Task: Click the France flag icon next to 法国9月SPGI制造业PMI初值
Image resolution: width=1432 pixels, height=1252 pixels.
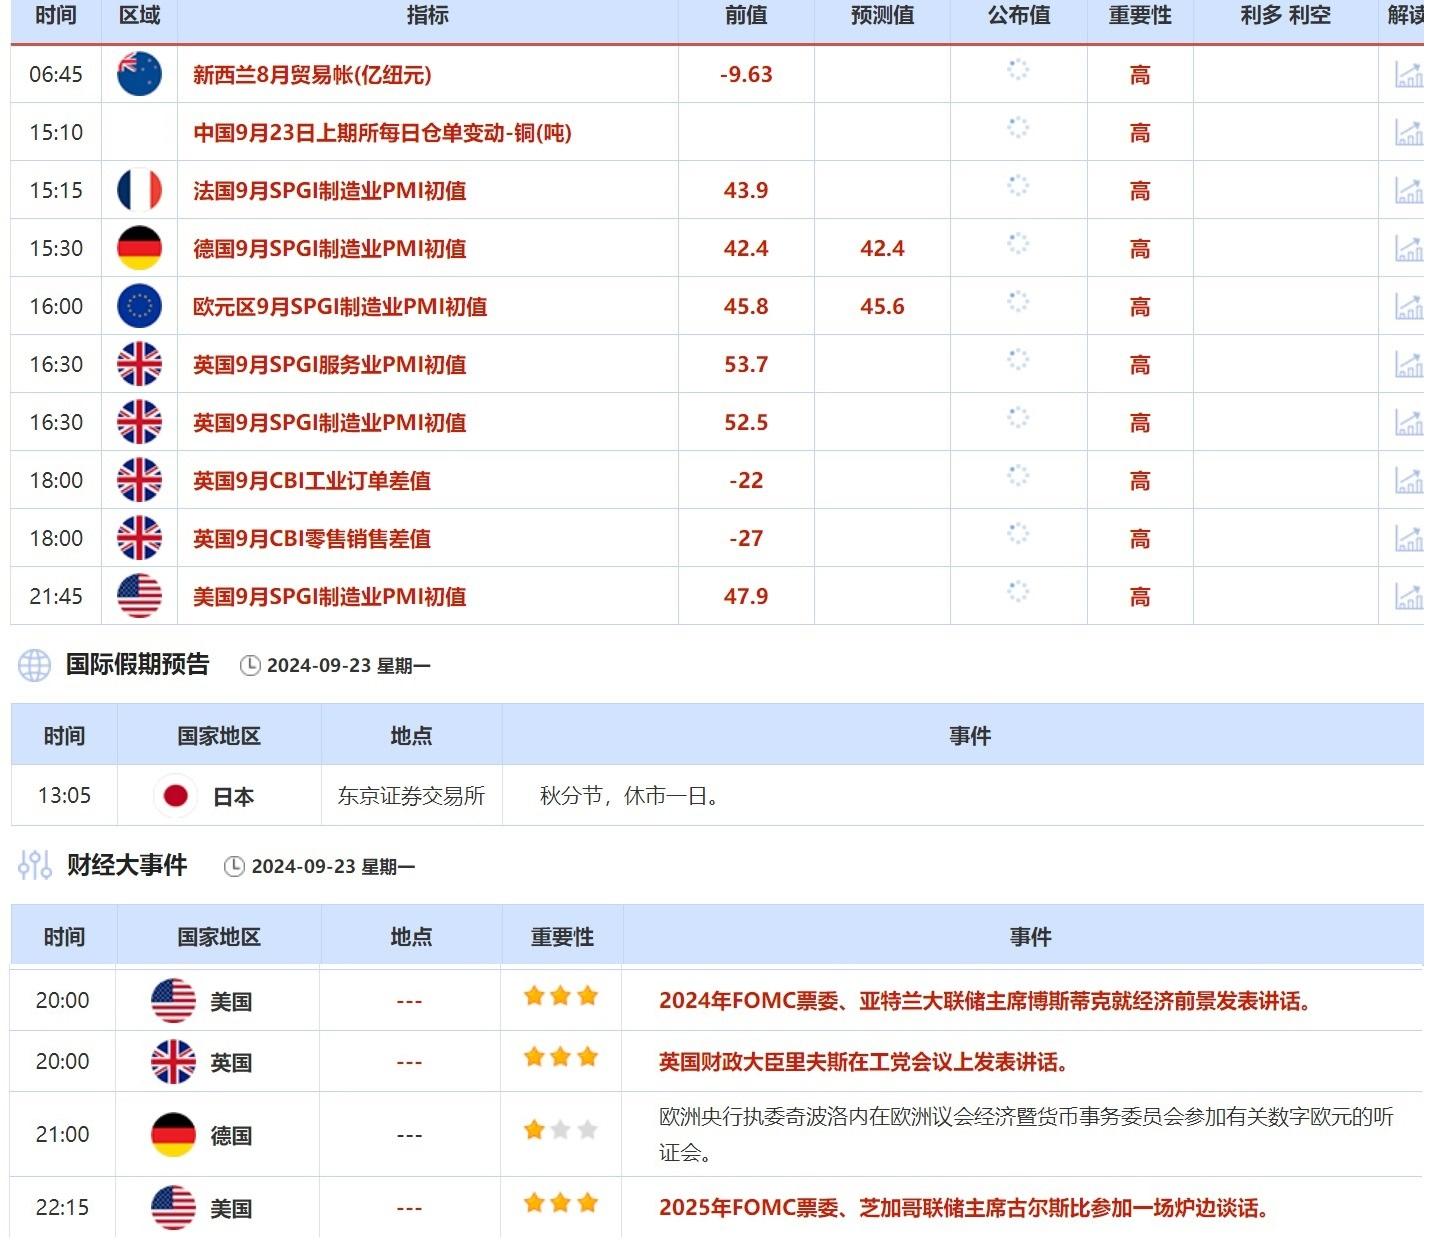Action: coord(139,190)
